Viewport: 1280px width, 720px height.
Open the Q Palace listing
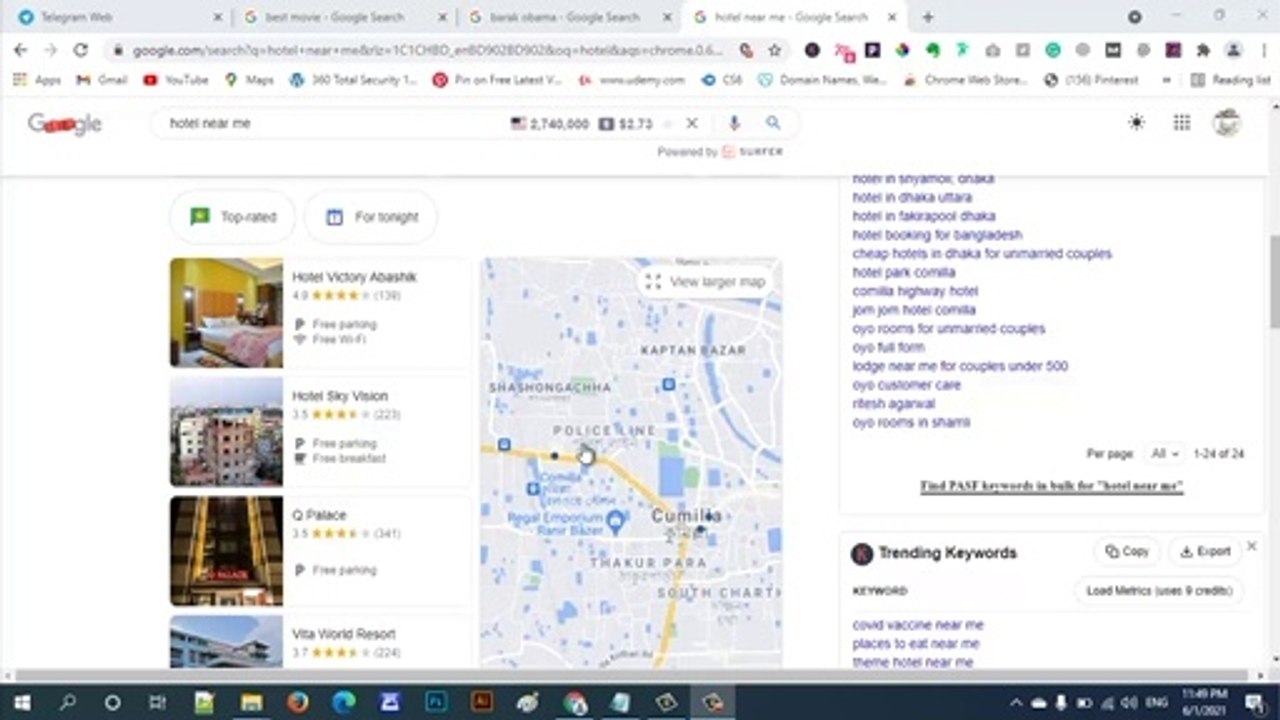pyautogui.click(x=319, y=515)
